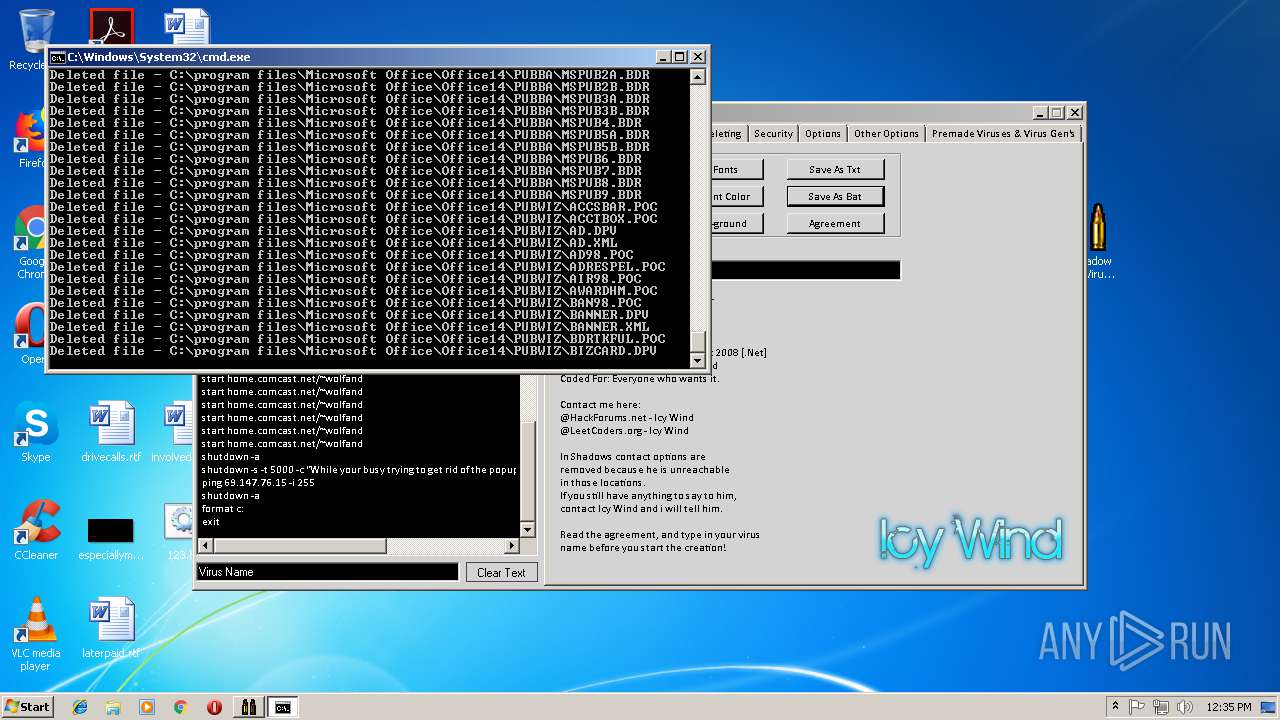Screen dimensions: 1280x720
Task: Open Opera from the taskbar
Action: [x=214, y=707]
